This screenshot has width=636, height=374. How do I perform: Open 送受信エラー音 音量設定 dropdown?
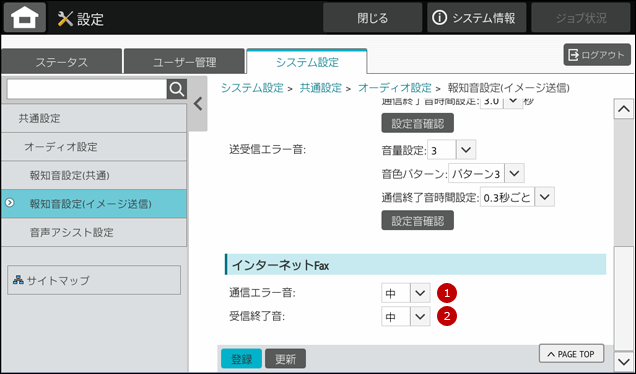coord(451,150)
